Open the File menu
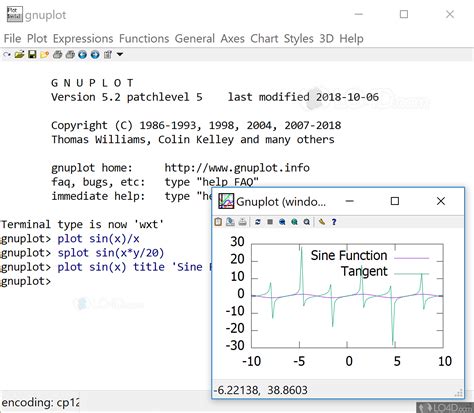Viewport: 474px width, 413px height. point(12,39)
